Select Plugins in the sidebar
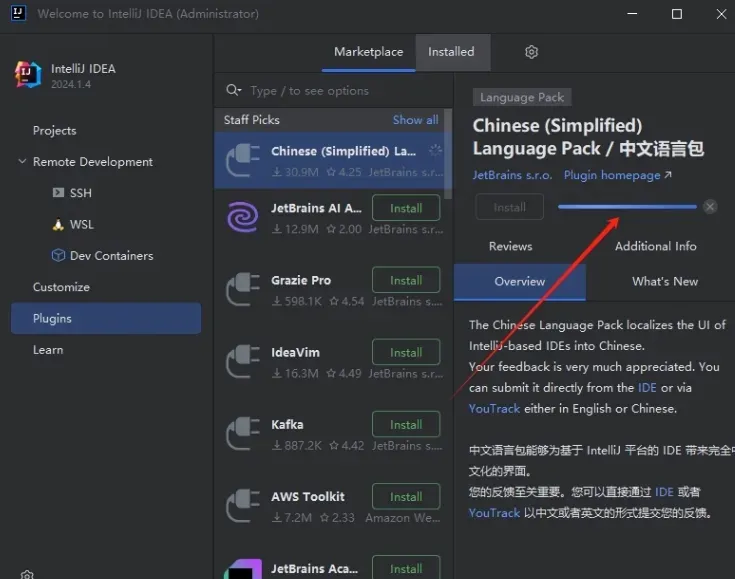 pos(106,318)
